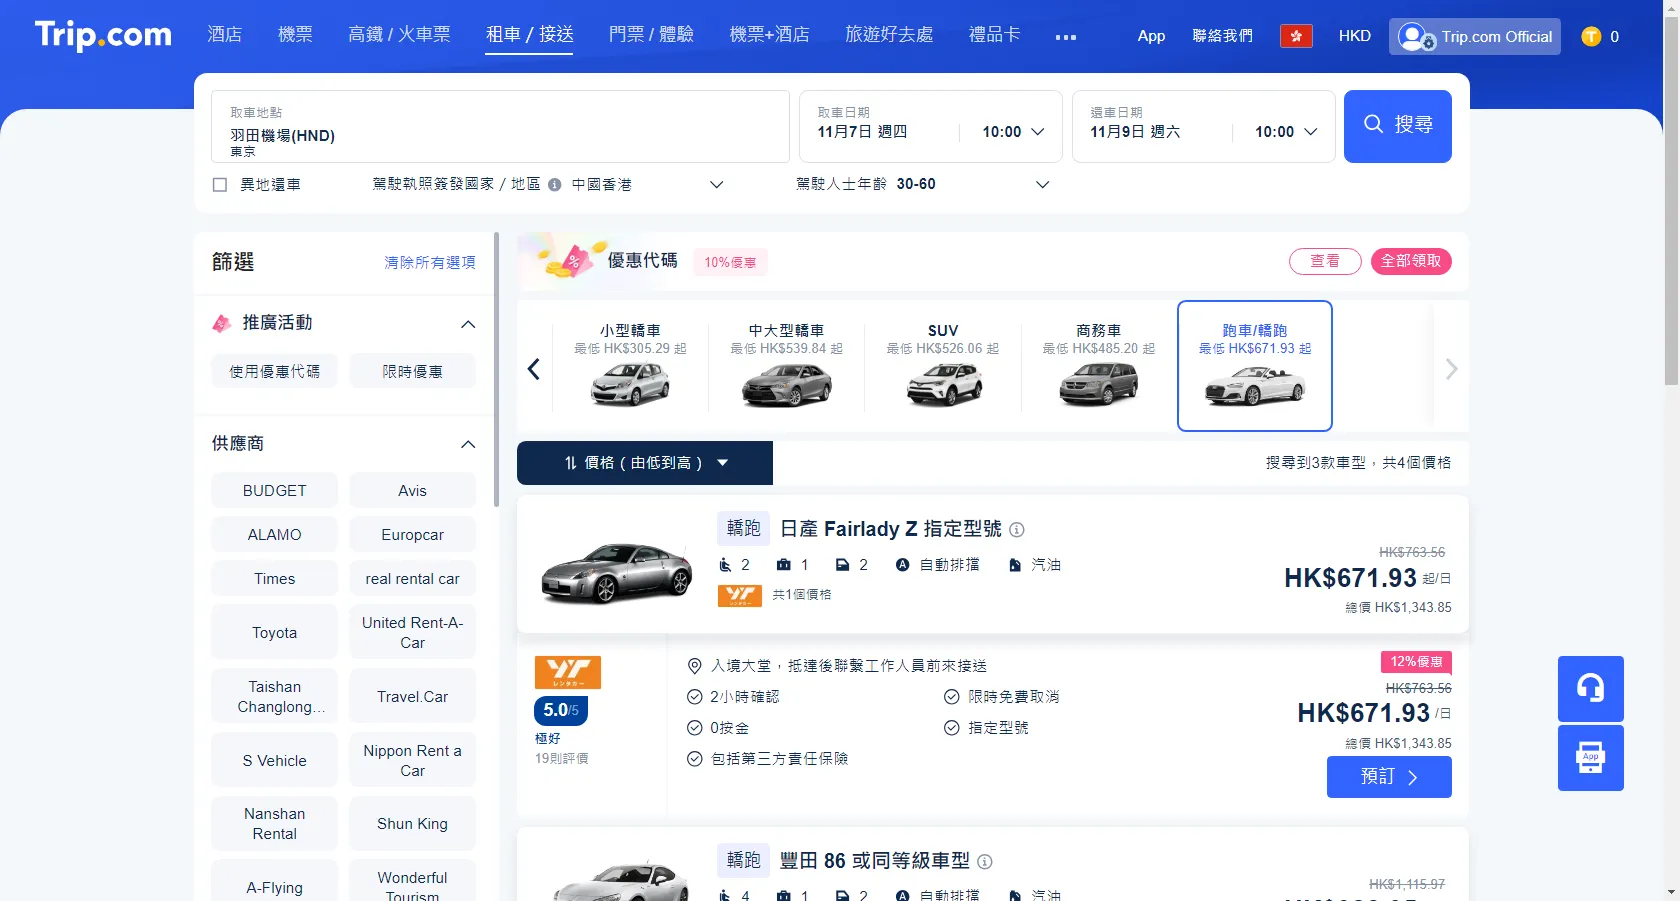The height and width of the screenshot is (901, 1680).
Task: Toggle the BUDGET supplier filter
Action: pyautogui.click(x=274, y=491)
